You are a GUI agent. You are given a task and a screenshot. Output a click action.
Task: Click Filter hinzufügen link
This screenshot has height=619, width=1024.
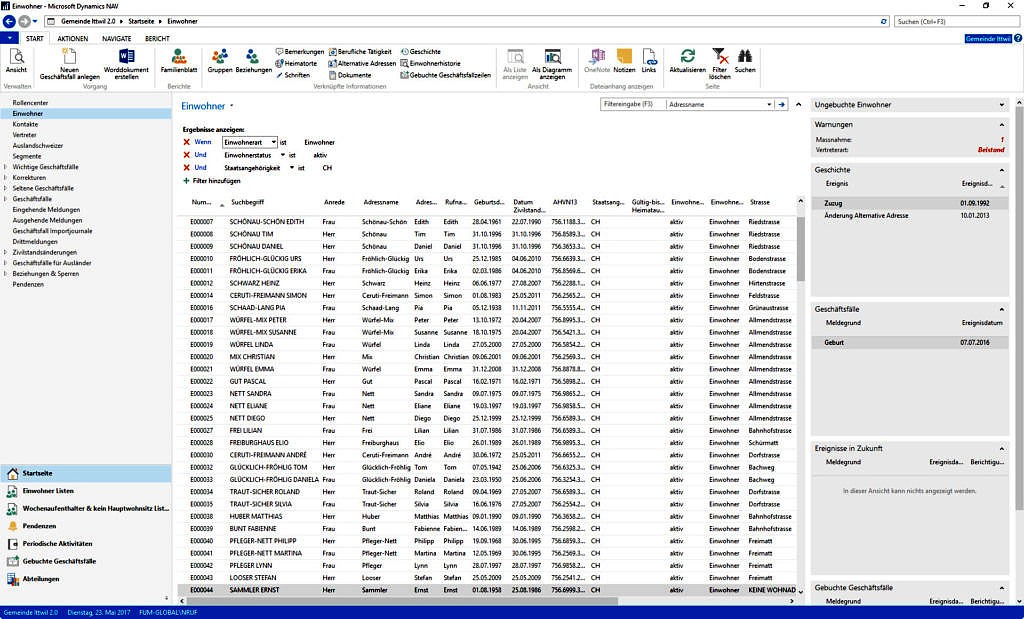pyautogui.click(x=212, y=181)
